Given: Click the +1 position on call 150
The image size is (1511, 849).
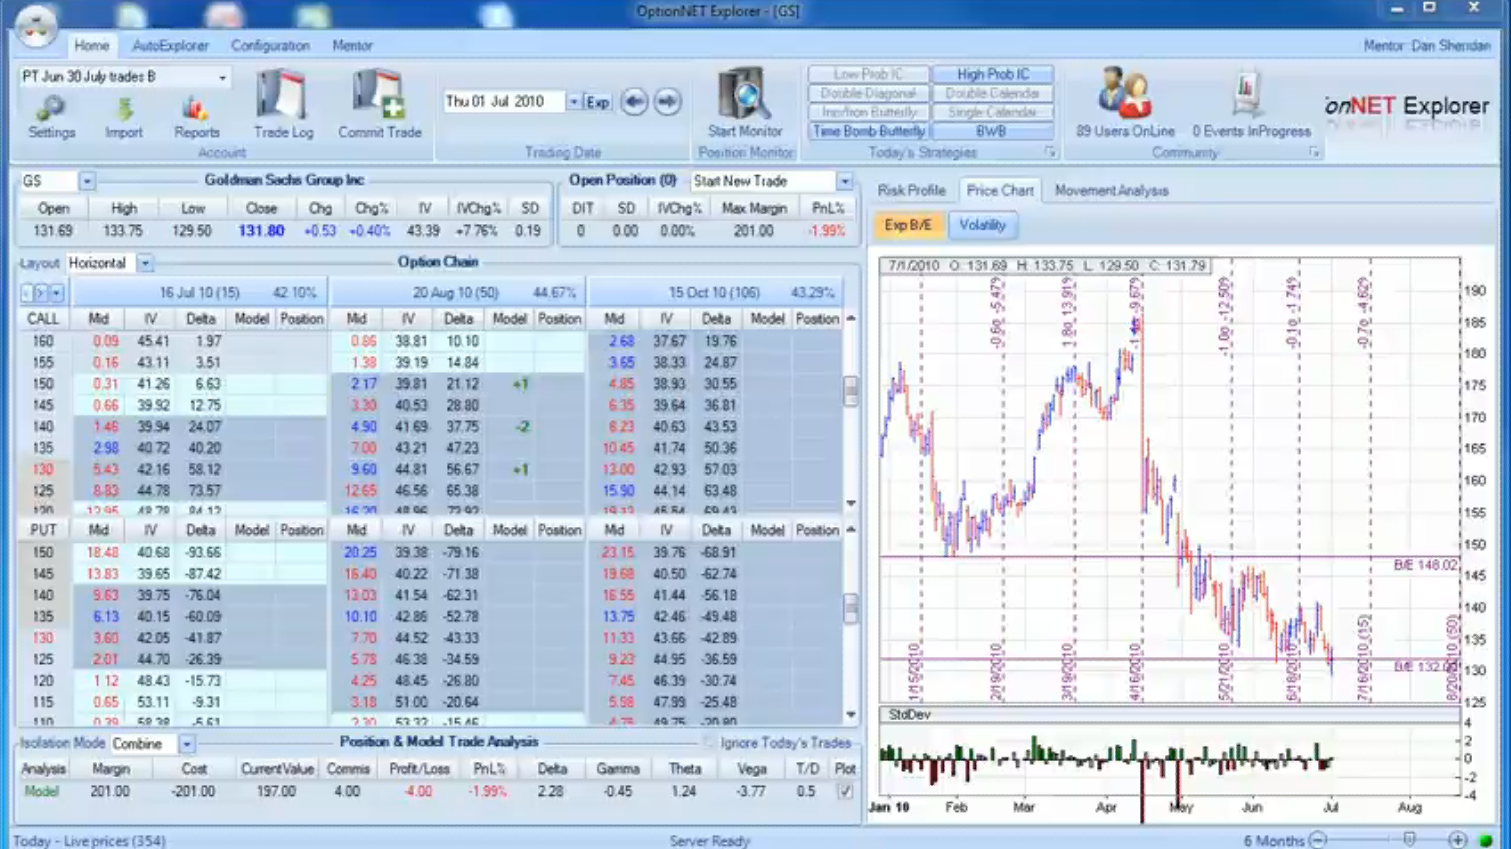Looking at the screenshot, I should click(x=520, y=384).
